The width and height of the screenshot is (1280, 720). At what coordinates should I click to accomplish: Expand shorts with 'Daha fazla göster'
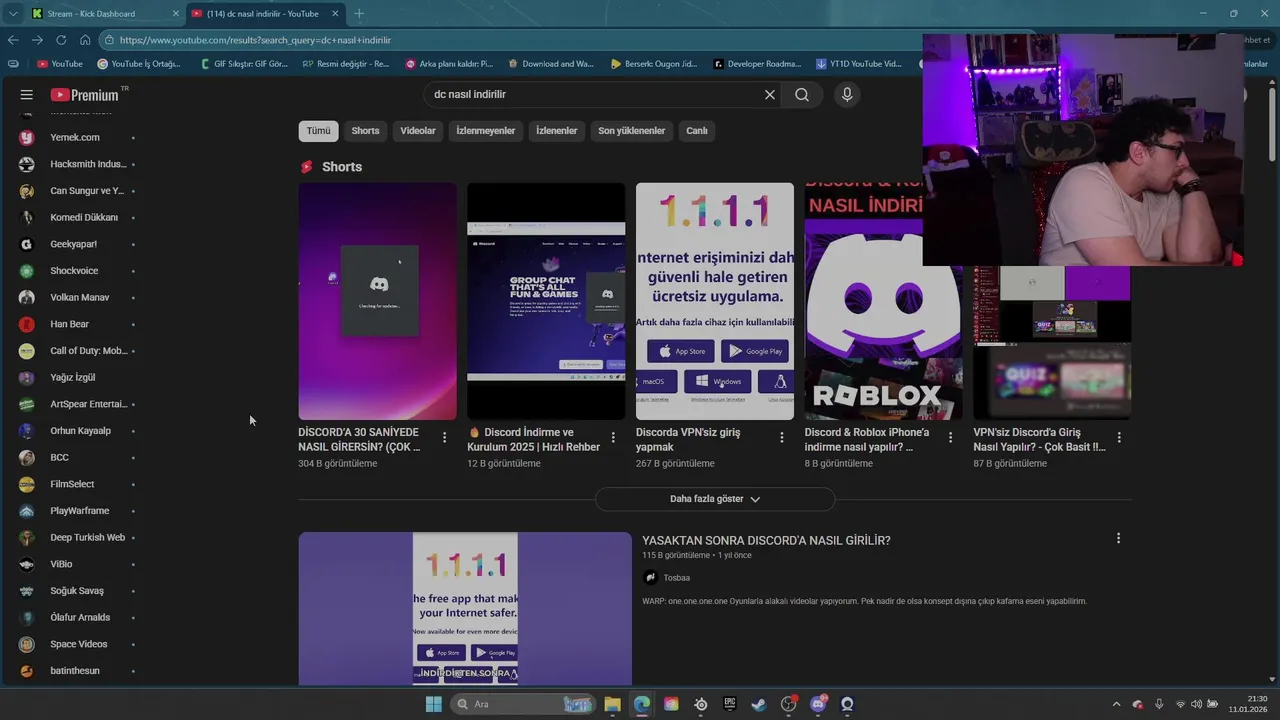[715, 499]
